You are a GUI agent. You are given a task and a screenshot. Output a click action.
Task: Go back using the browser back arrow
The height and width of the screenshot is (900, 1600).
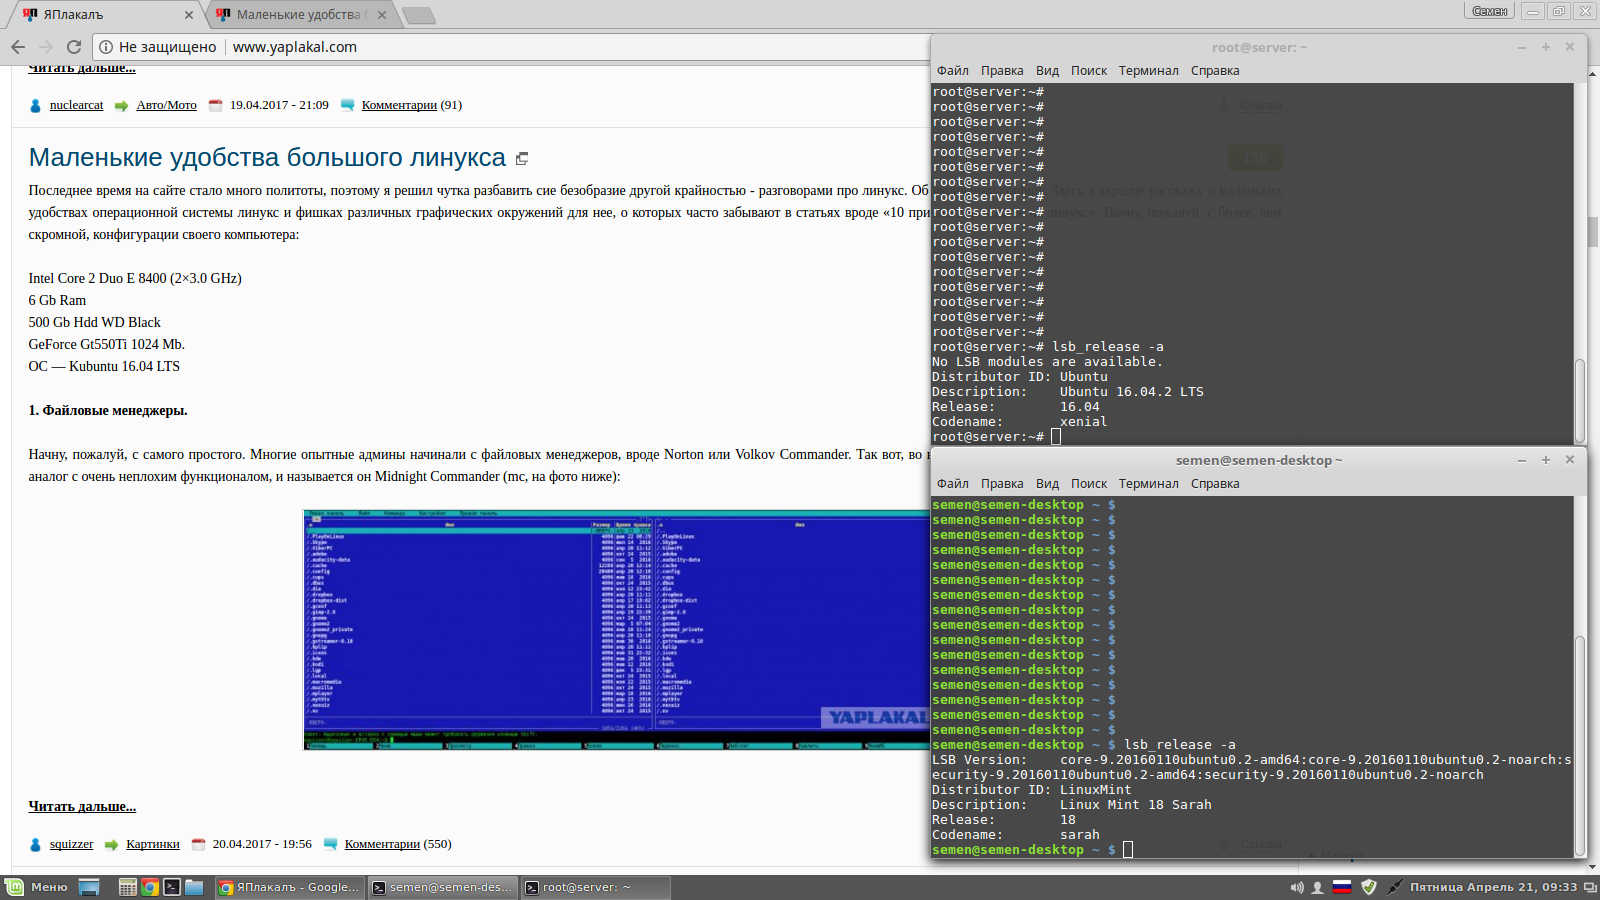pyautogui.click(x=18, y=47)
